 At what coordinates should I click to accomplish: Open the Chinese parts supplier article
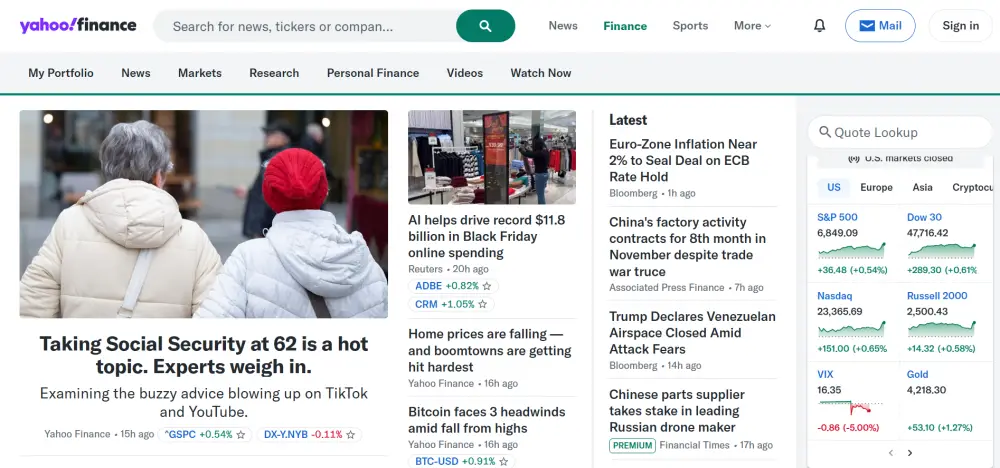point(677,411)
